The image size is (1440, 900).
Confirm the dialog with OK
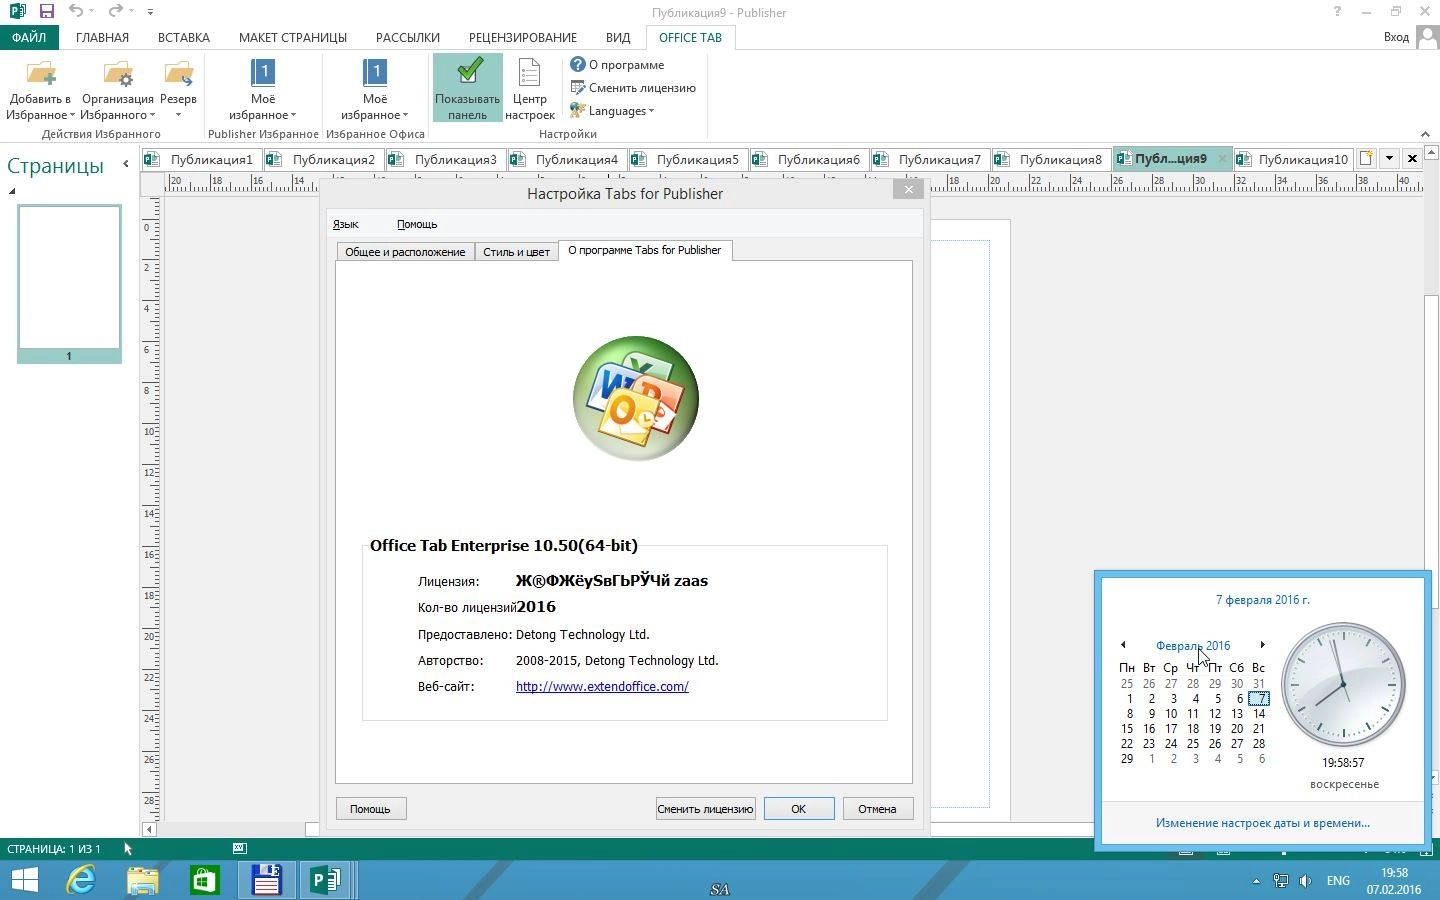[798, 808]
